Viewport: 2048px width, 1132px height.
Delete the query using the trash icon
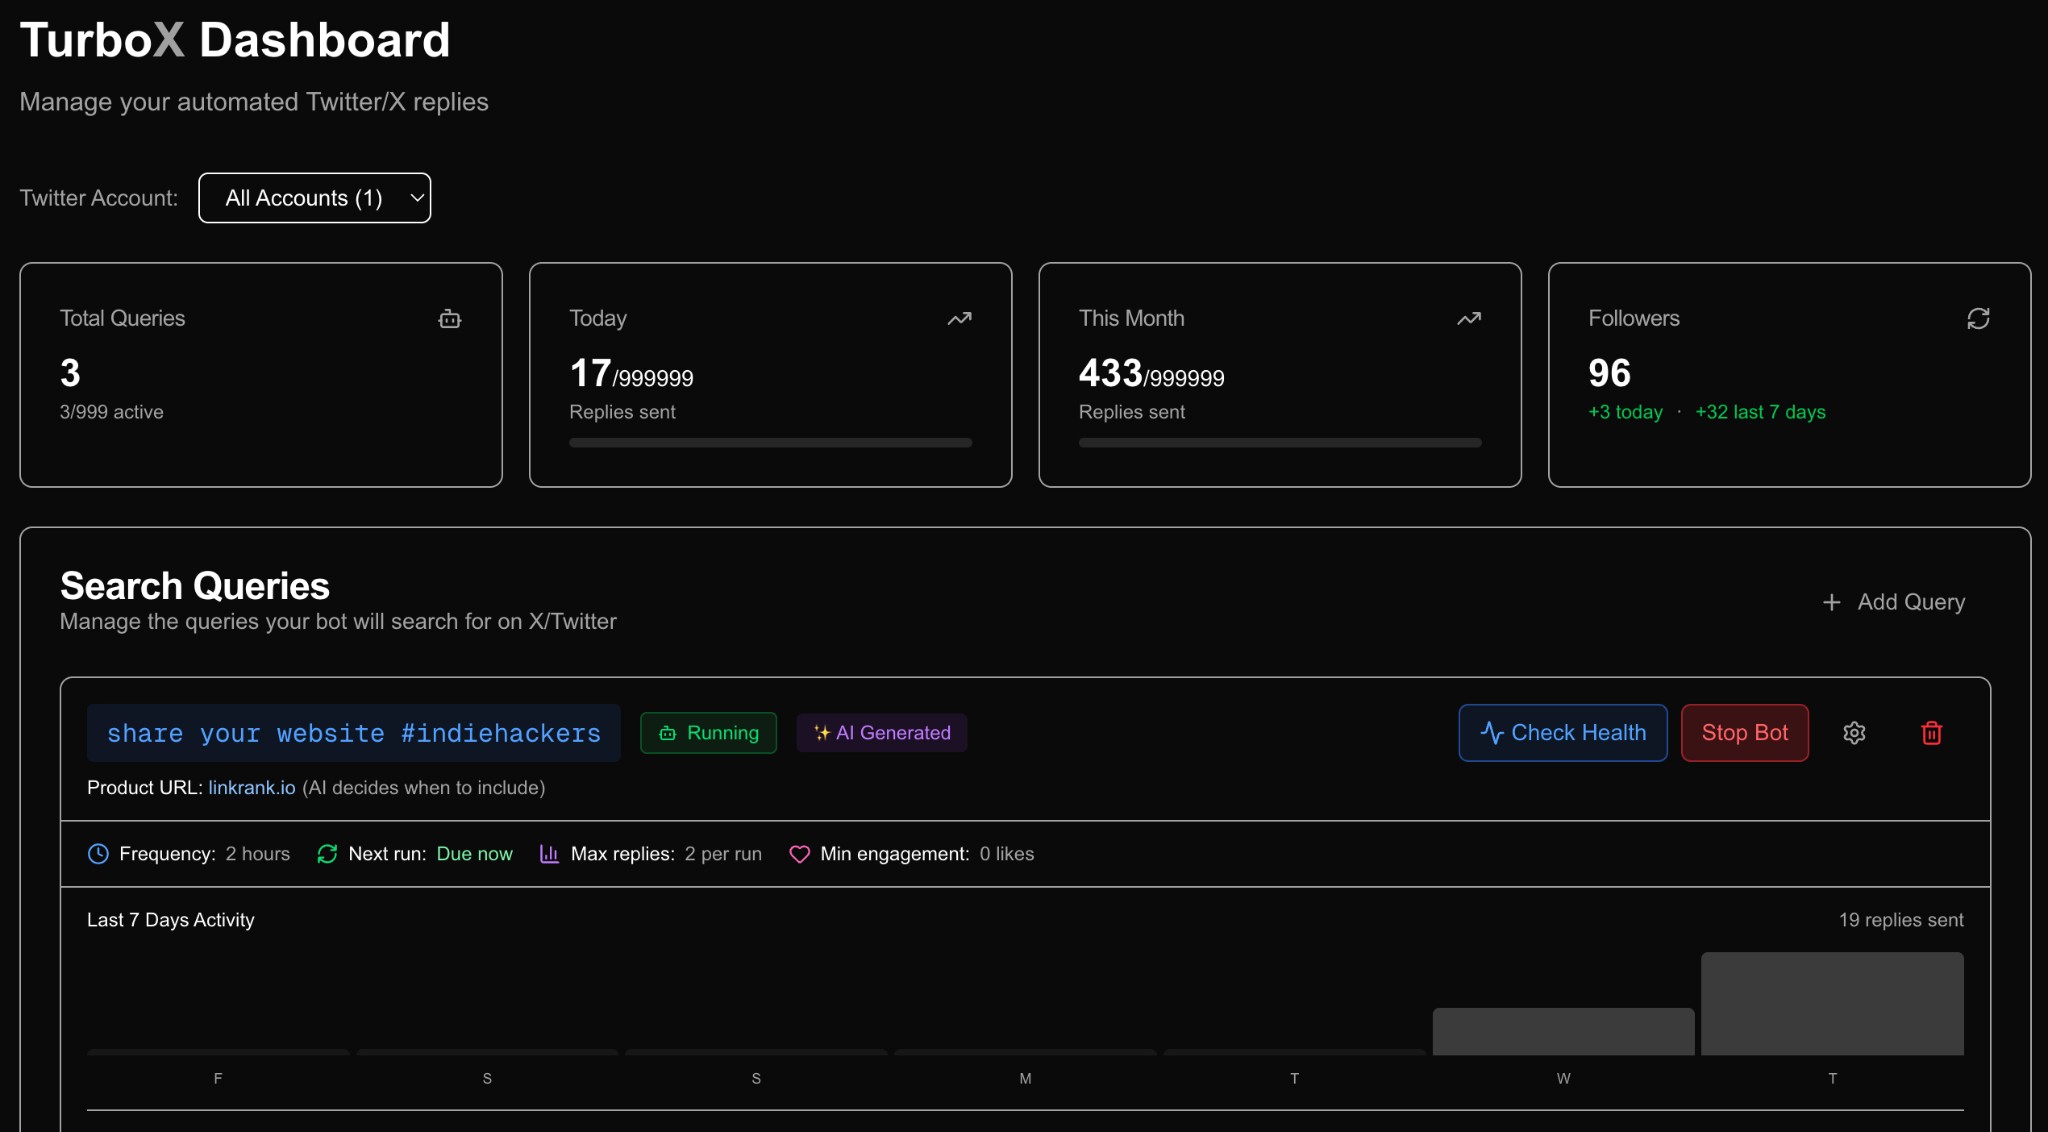pos(1931,733)
